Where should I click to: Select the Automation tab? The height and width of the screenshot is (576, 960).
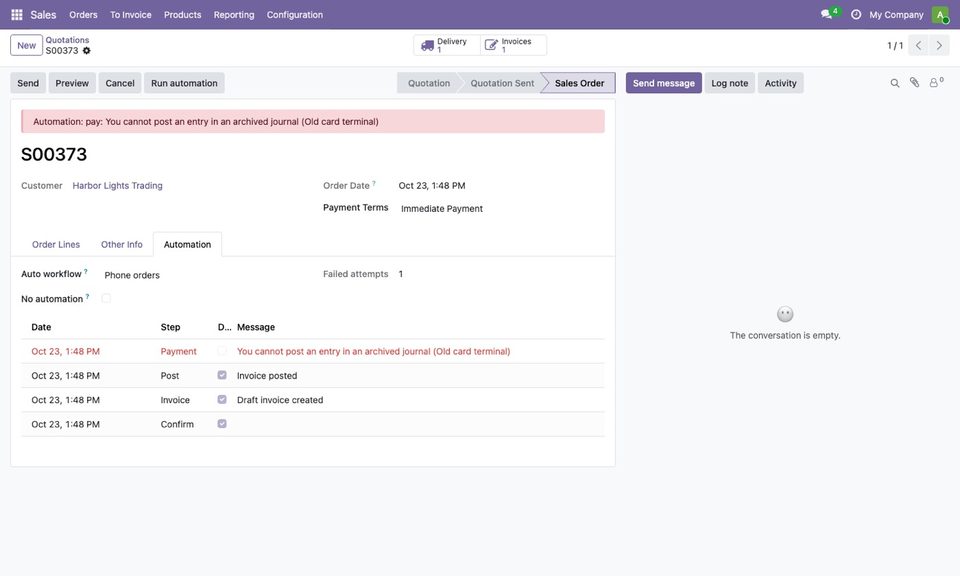187,244
